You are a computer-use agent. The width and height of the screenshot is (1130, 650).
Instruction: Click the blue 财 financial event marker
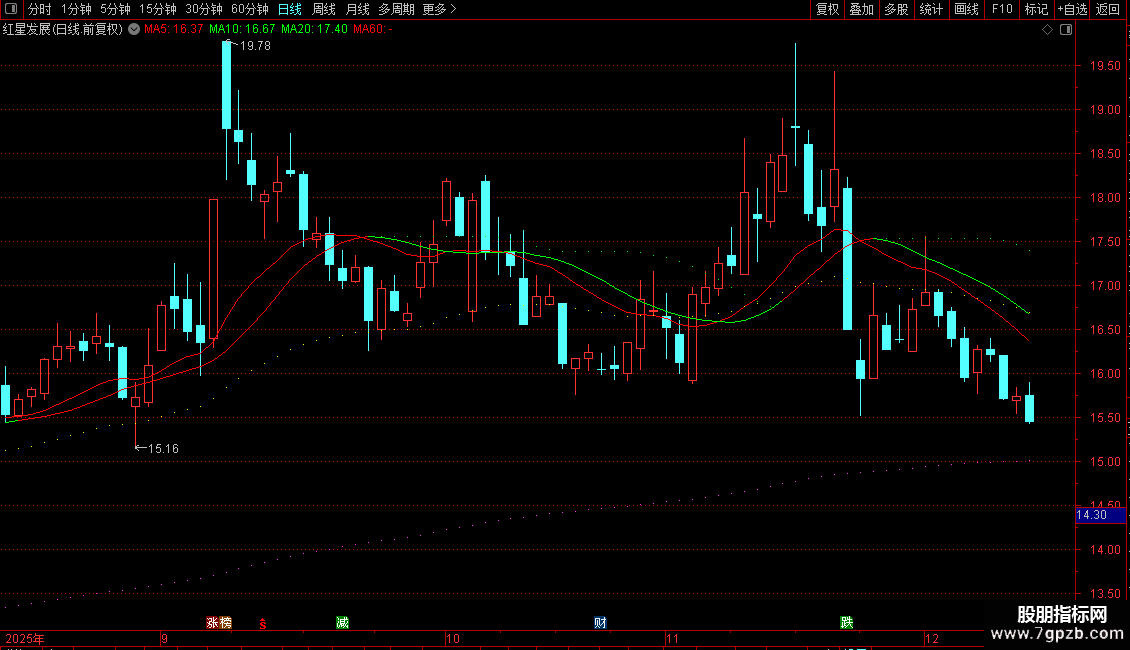[x=600, y=623]
